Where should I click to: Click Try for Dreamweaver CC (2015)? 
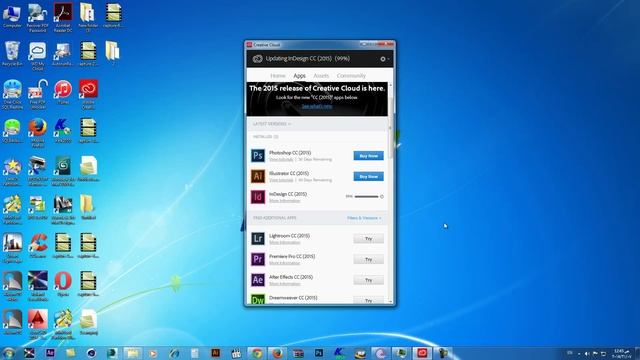tap(368, 300)
